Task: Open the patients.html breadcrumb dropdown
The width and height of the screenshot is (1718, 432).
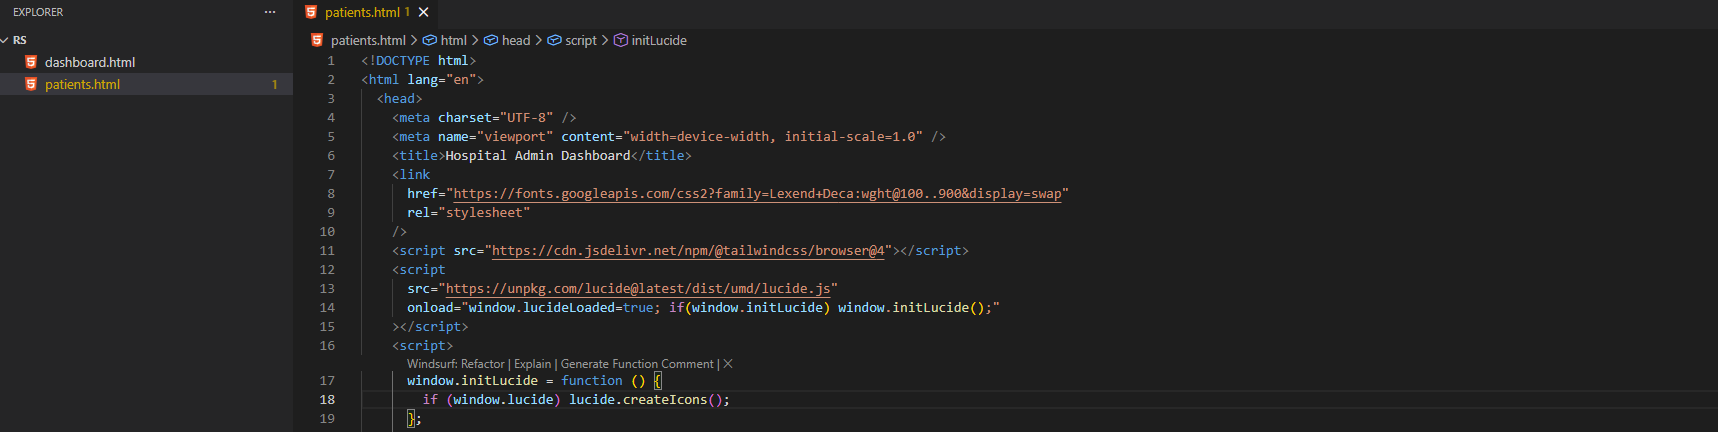Action: (x=368, y=41)
